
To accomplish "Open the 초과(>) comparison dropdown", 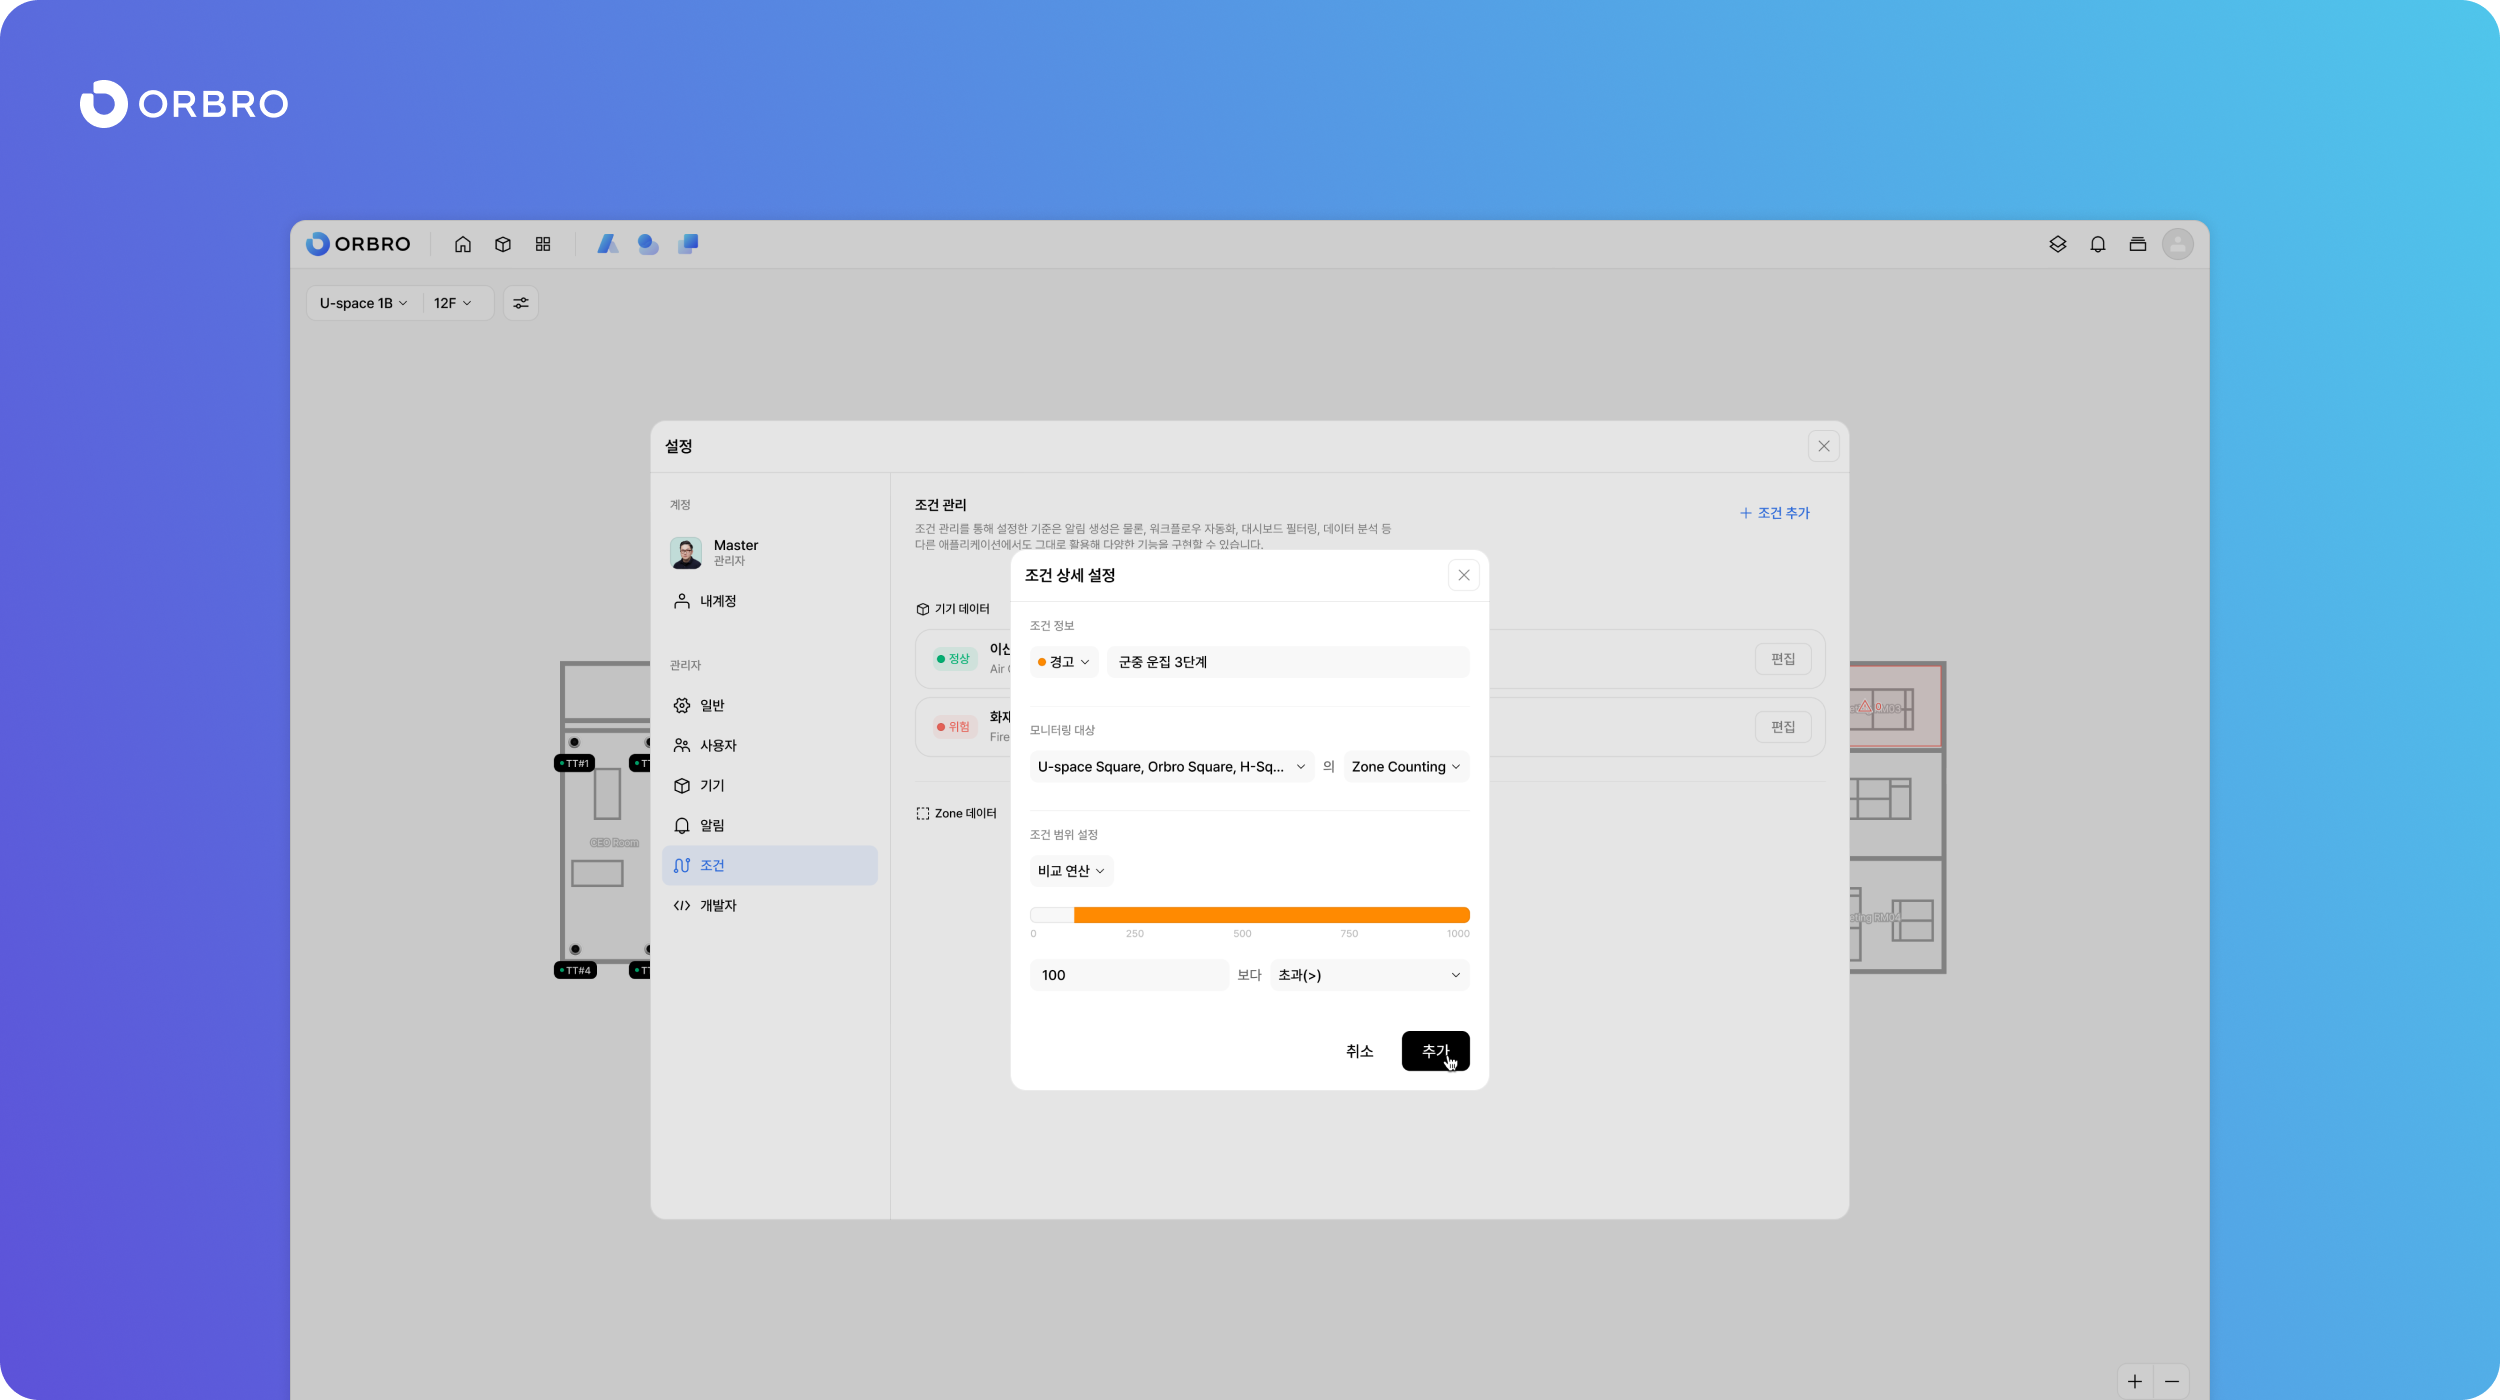I will click(x=1368, y=975).
